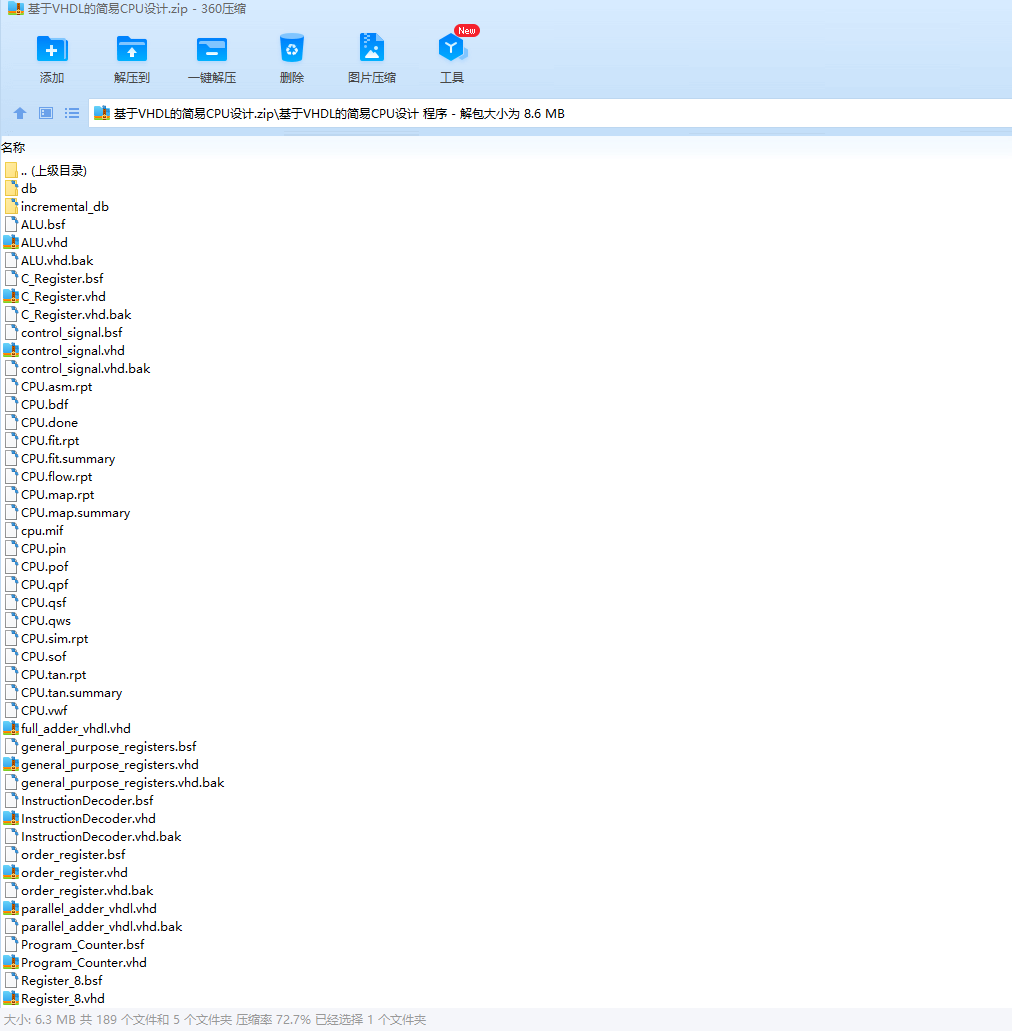The height and width of the screenshot is (1031, 1012).
Task: Select file CPU.pin
Action: click(43, 548)
